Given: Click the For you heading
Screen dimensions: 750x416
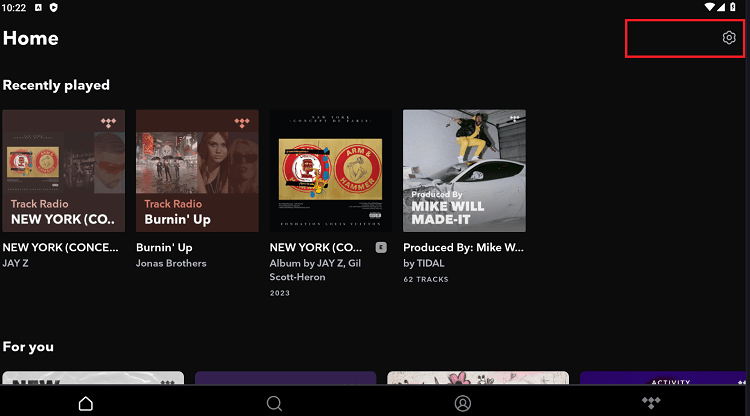Looking at the screenshot, I should pyautogui.click(x=28, y=347).
